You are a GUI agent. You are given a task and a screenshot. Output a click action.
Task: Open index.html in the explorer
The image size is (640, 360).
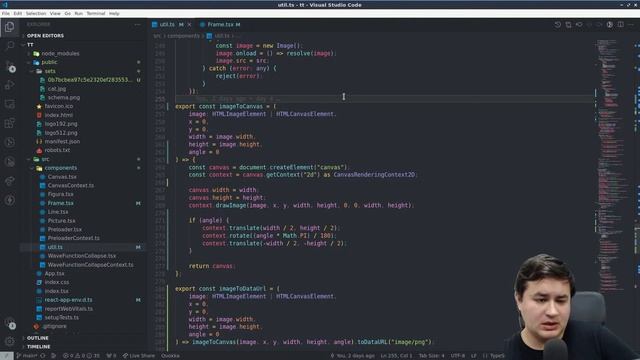pyautogui.click(x=82, y=115)
